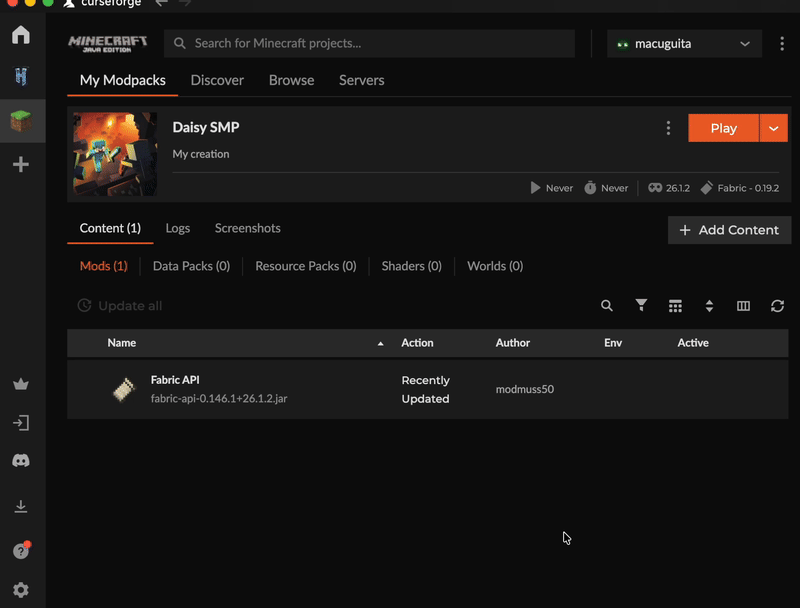Open the sort arrows icon
The height and width of the screenshot is (608, 800).
point(709,306)
